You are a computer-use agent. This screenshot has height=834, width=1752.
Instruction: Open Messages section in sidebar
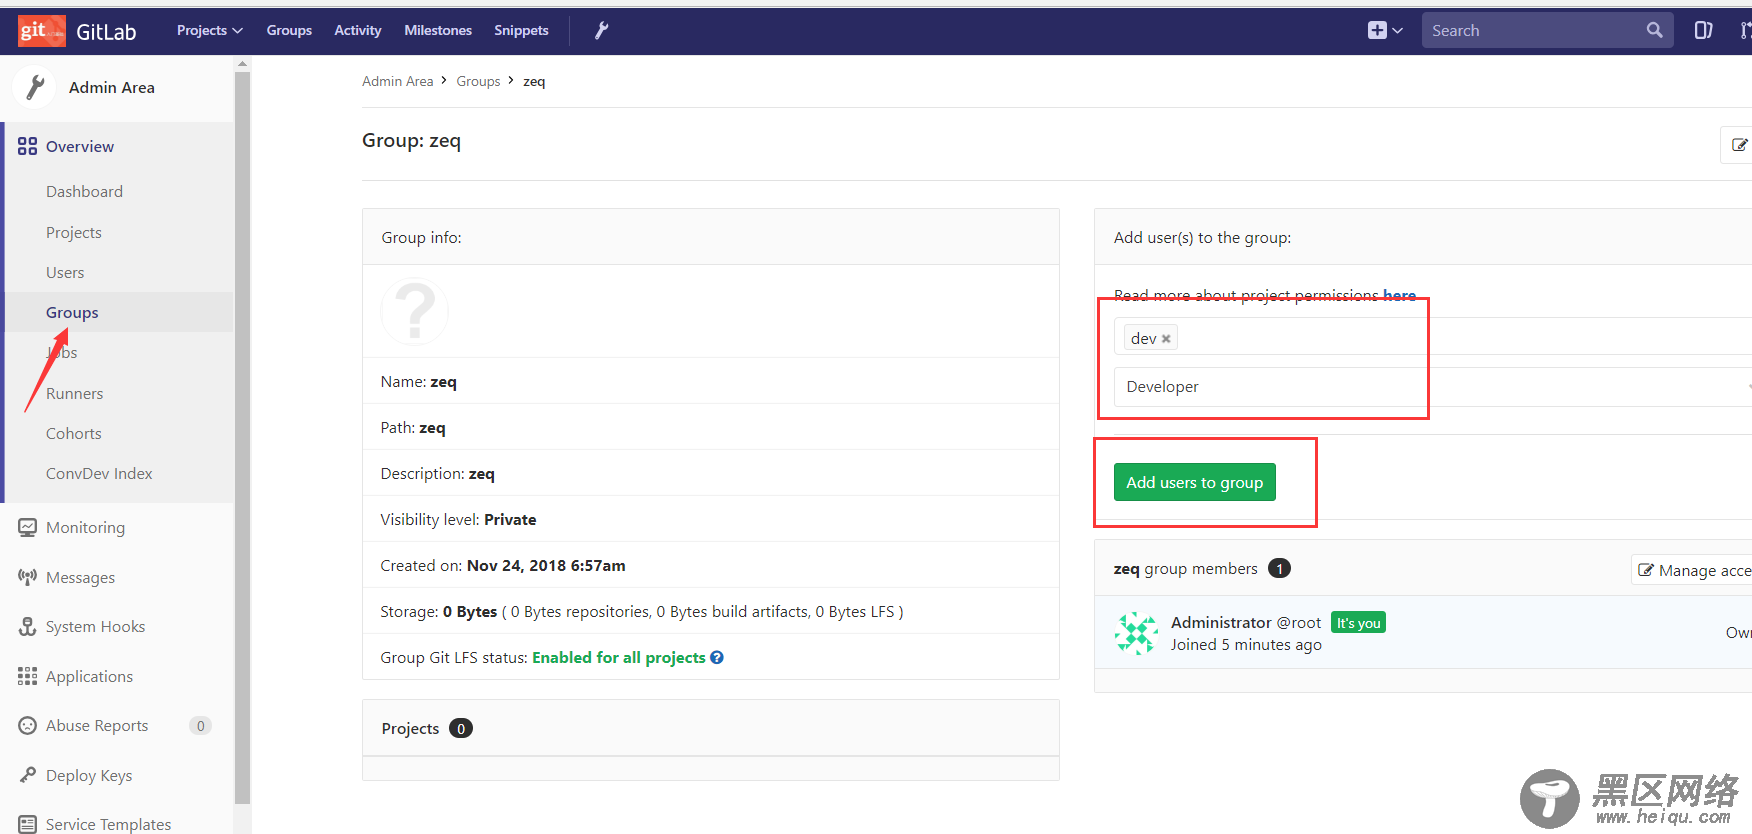[x=80, y=577]
